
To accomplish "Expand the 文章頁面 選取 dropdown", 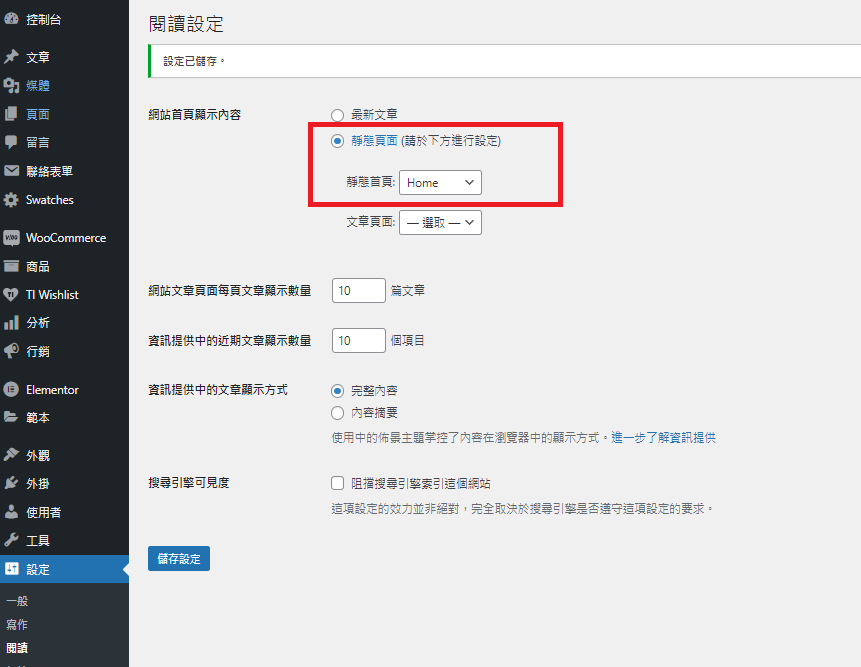I will 440,222.
